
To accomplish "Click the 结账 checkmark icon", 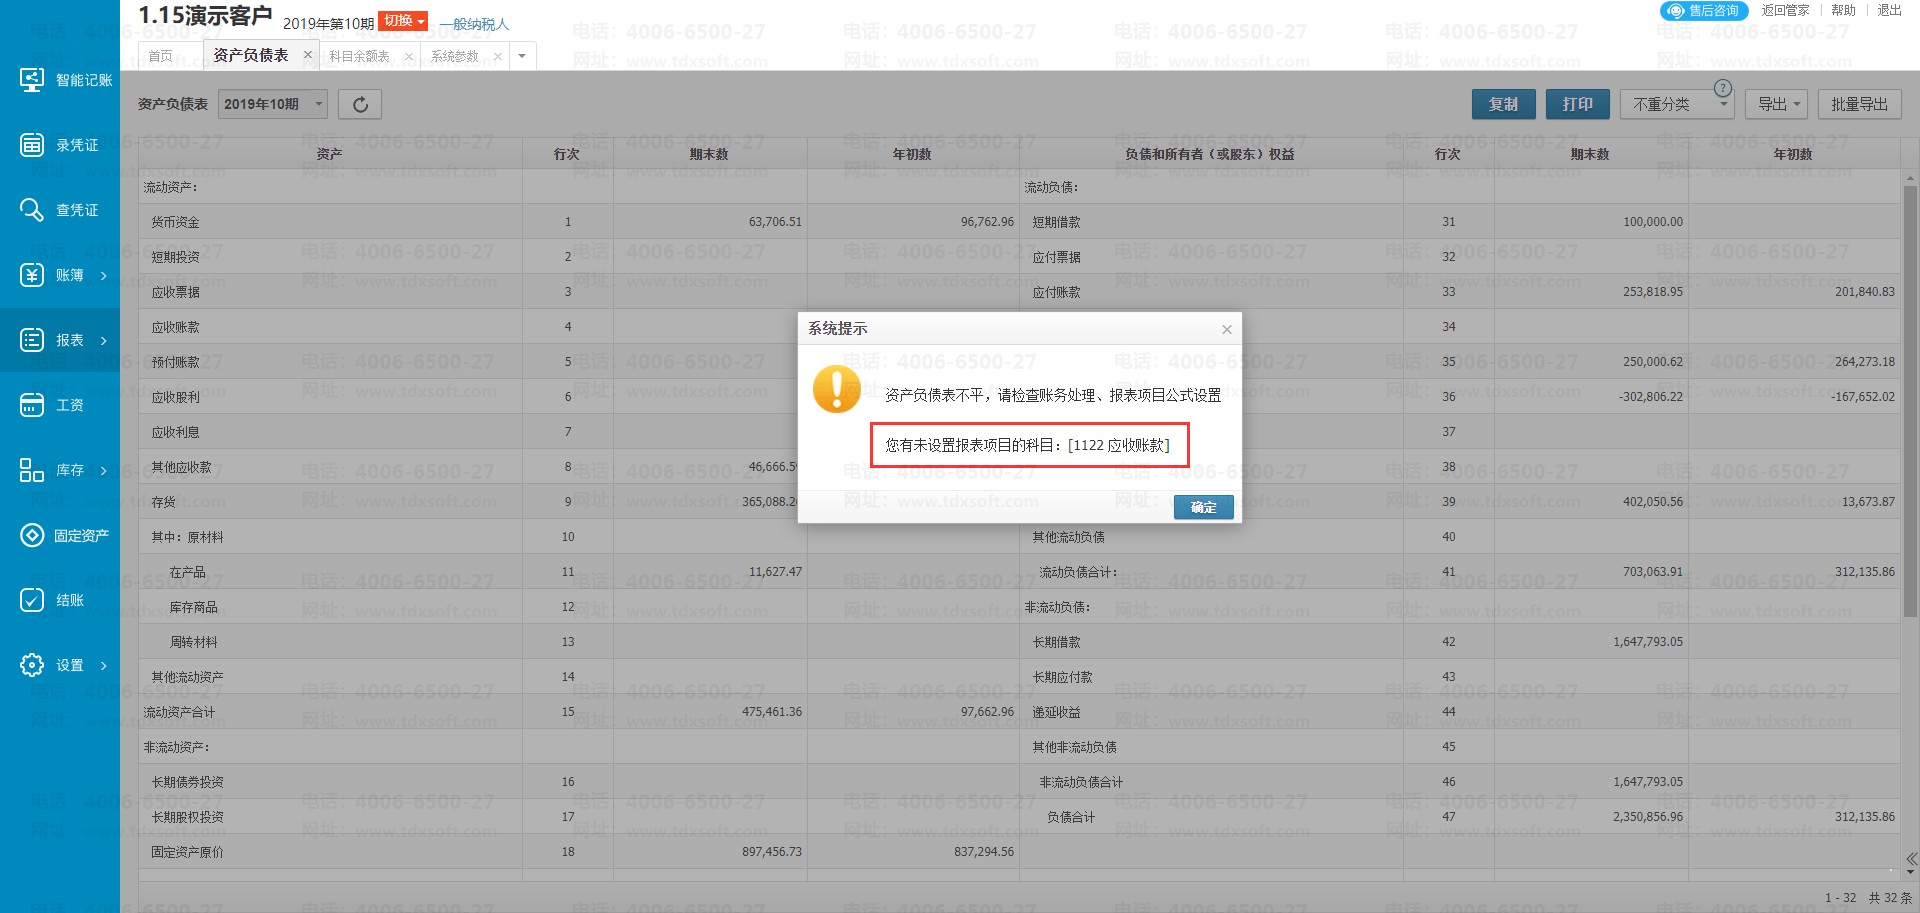I will [32, 600].
